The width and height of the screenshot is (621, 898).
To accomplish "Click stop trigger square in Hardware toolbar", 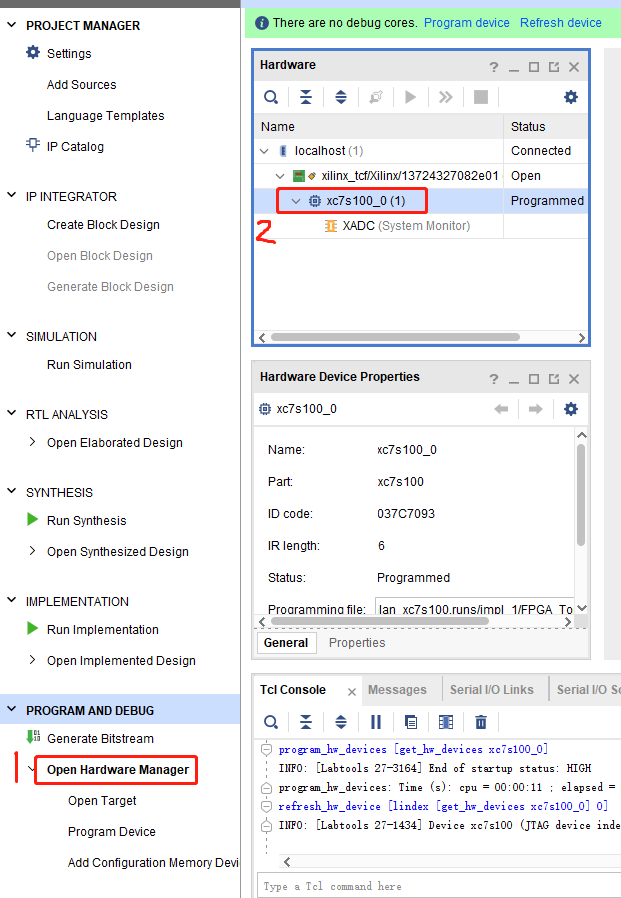I will [481, 97].
